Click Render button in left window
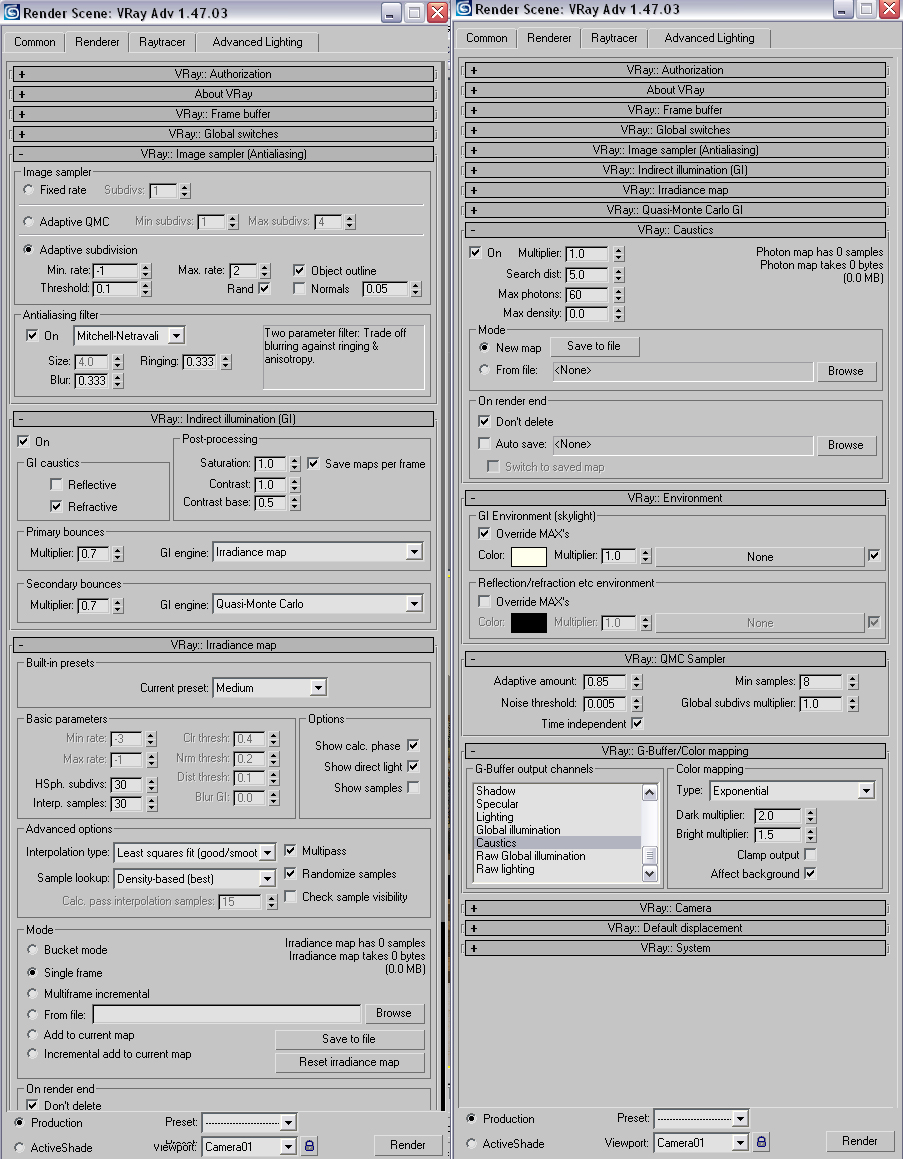This screenshot has height=1159, width=903. coord(408,1145)
